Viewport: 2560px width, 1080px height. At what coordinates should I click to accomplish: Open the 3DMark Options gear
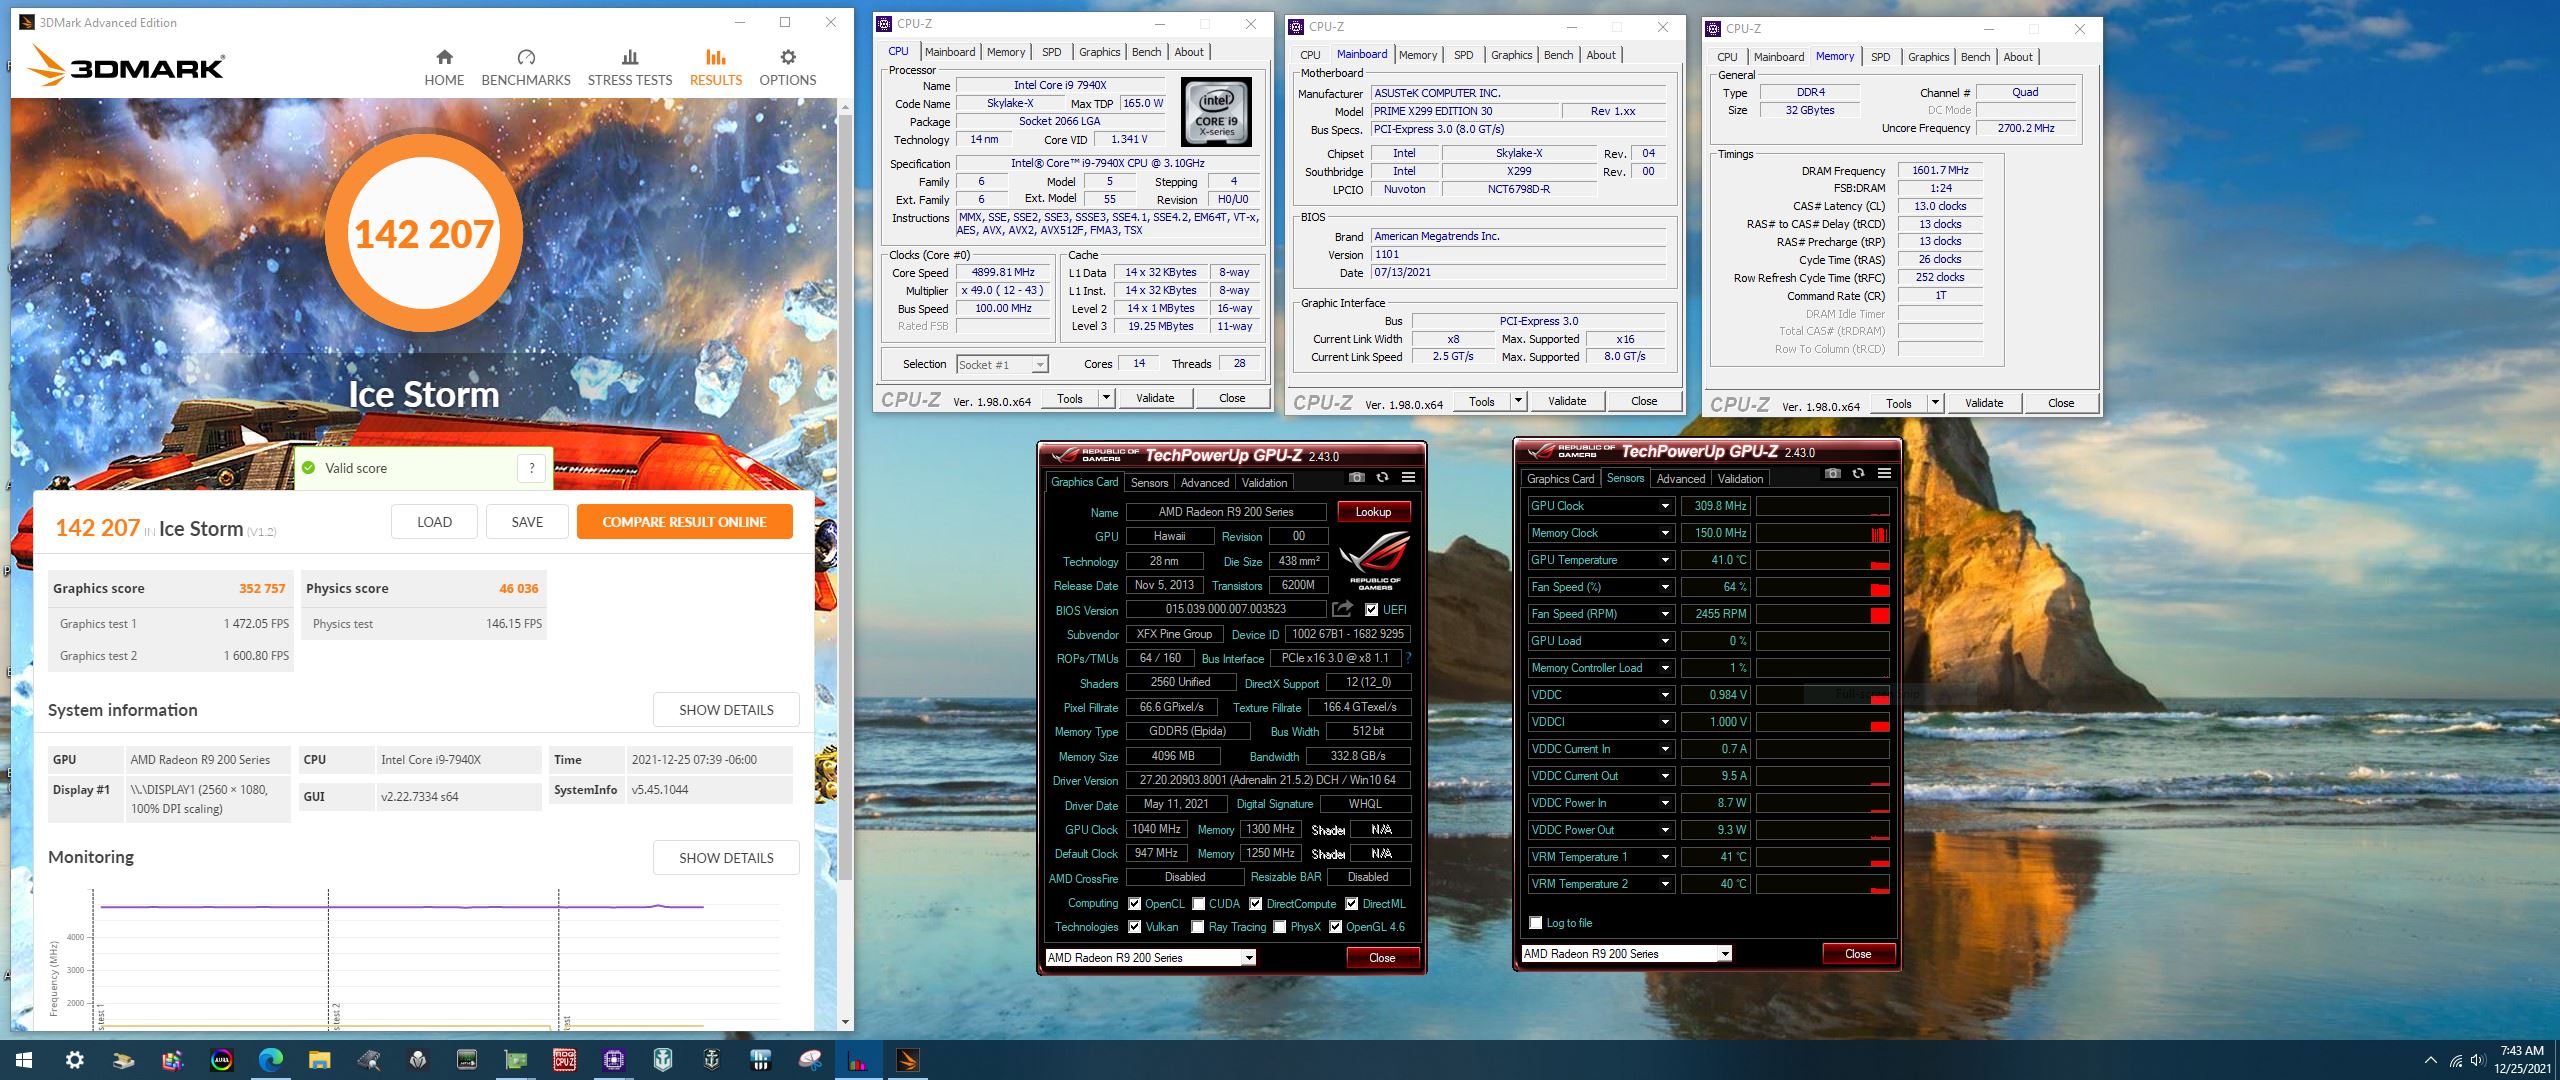(x=788, y=58)
